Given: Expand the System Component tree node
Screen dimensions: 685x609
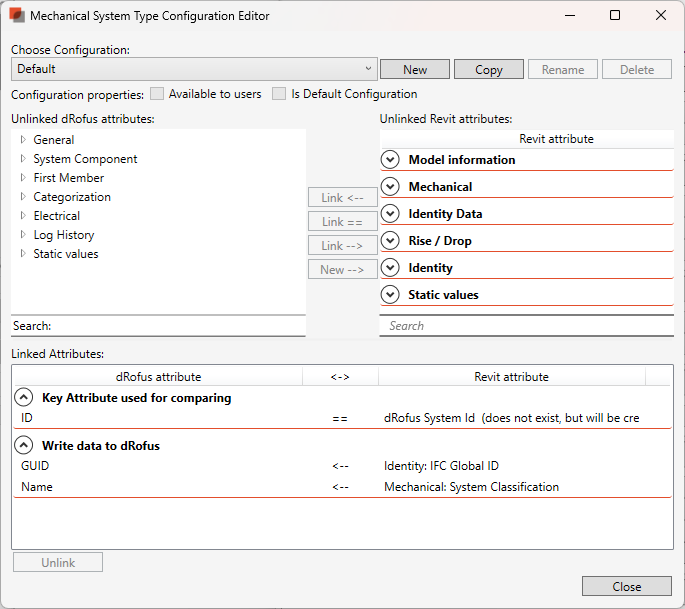Looking at the screenshot, I should (23, 159).
